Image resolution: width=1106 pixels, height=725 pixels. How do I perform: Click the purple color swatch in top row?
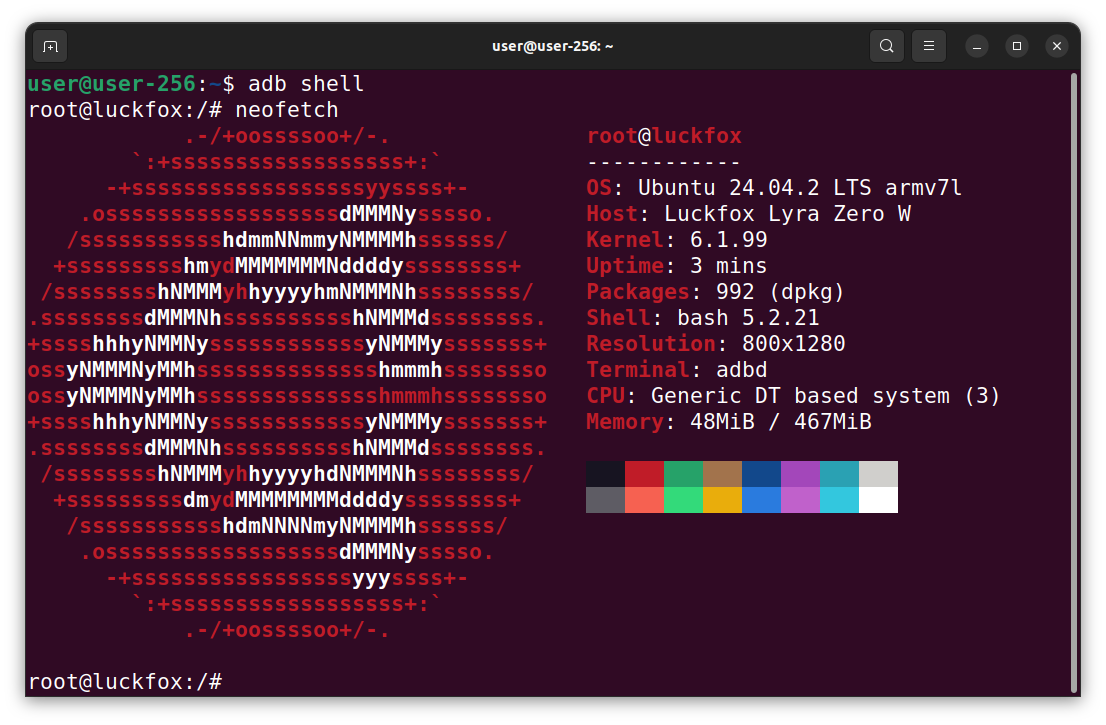click(800, 474)
